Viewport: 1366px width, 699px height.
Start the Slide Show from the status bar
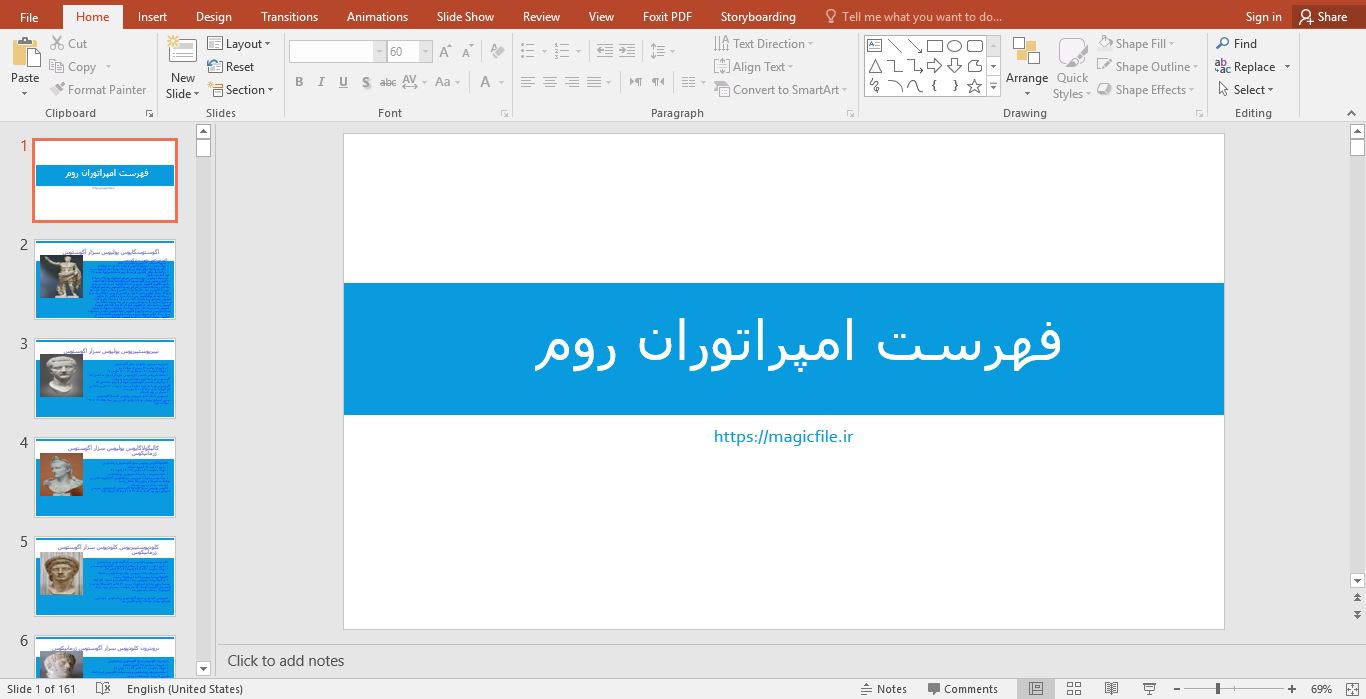pyautogui.click(x=1150, y=689)
